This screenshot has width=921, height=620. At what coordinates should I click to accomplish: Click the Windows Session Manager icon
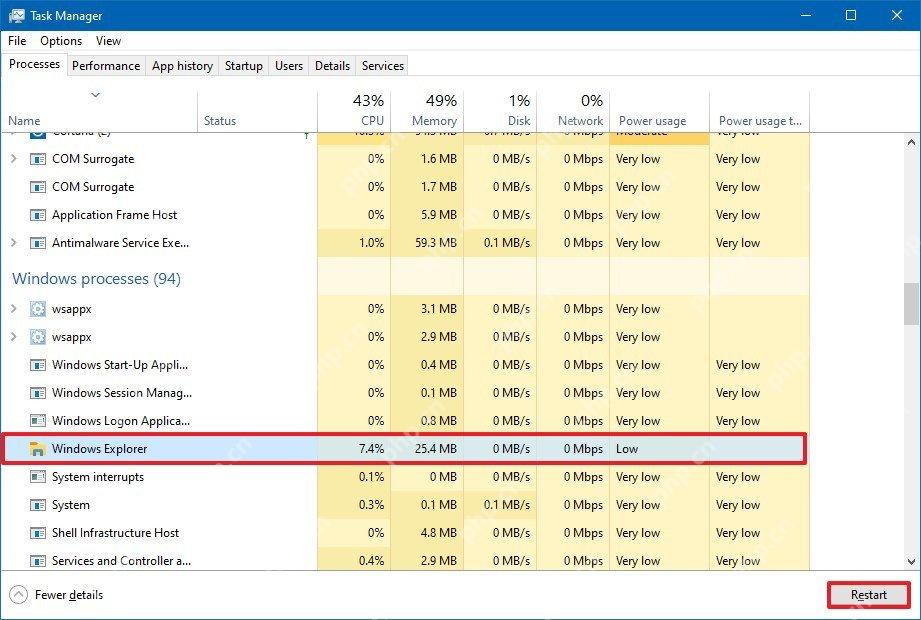[x=38, y=393]
